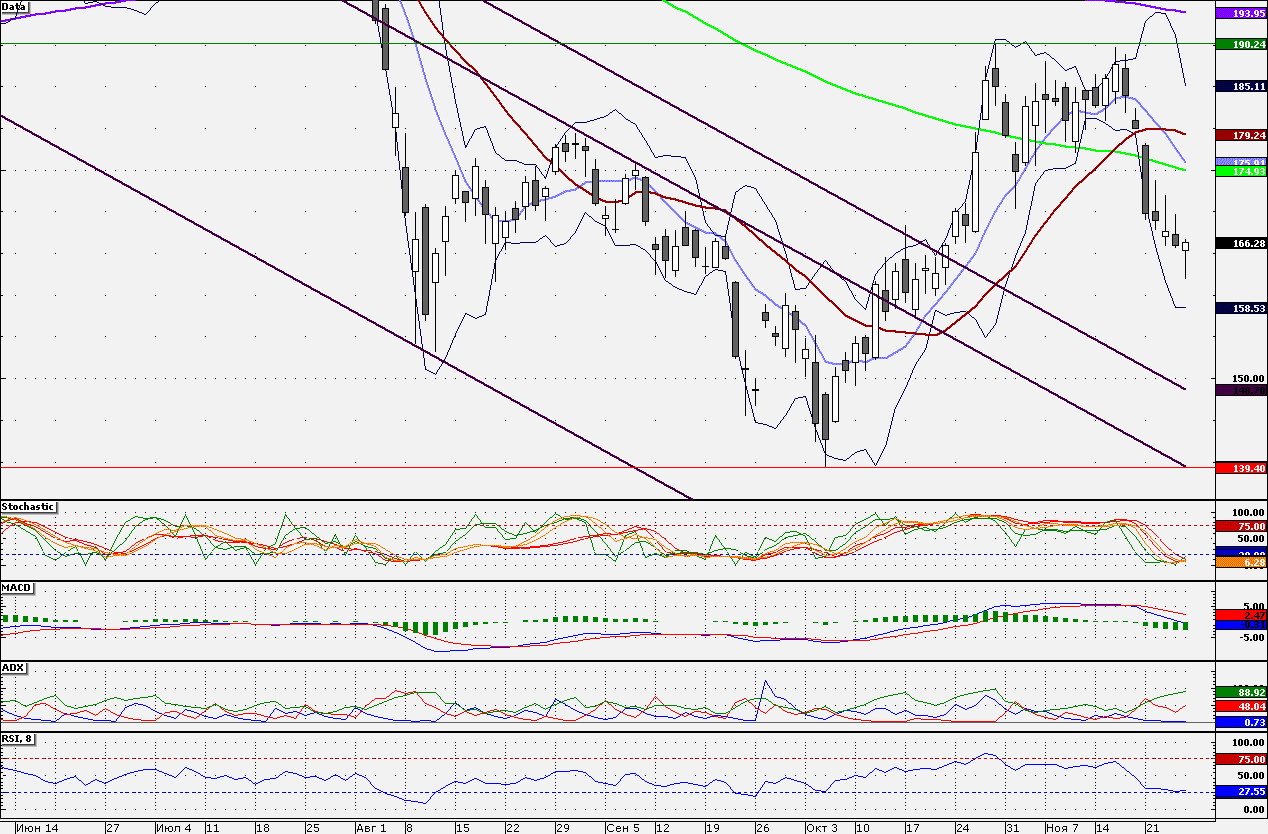Click the purple 193.95 price tag

point(1241,14)
